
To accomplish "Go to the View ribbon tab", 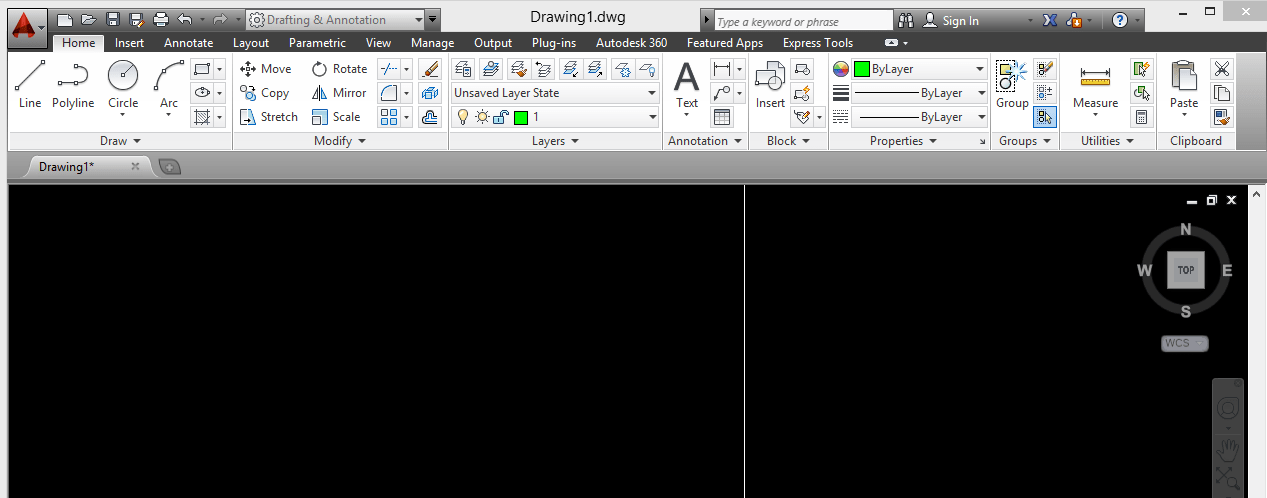I will [378, 43].
